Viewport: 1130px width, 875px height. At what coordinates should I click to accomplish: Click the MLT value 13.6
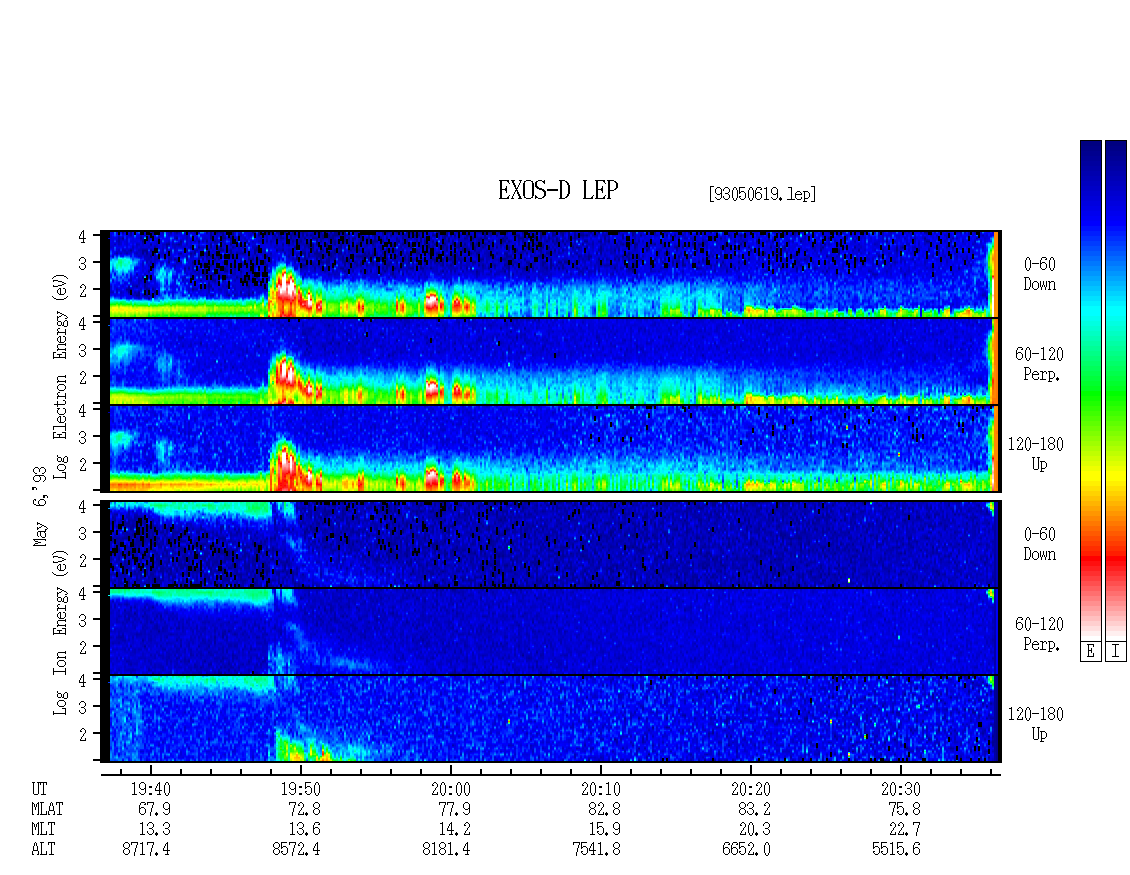[x=304, y=830]
